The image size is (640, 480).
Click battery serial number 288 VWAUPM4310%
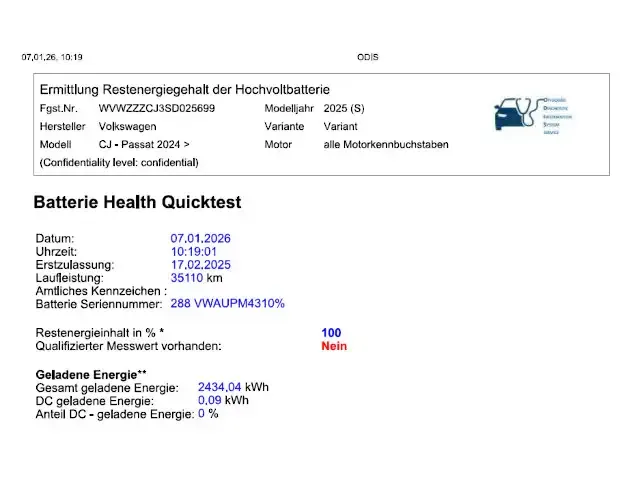click(227, 303)
